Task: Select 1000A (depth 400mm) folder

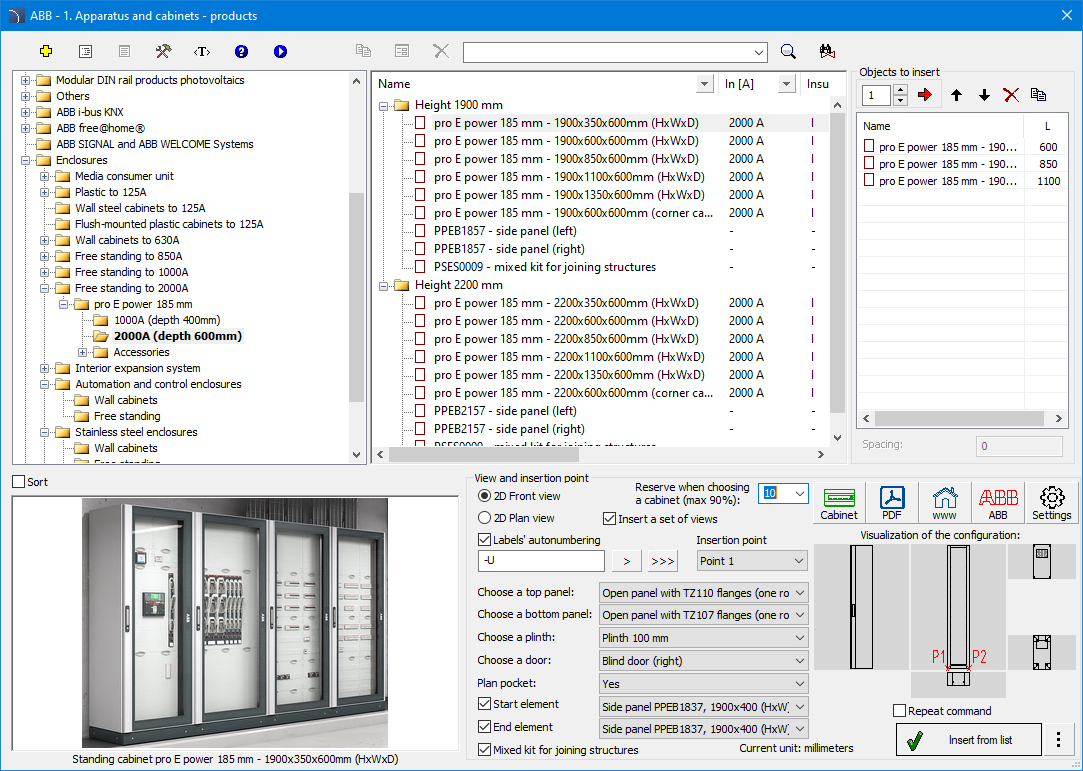Action: pyautogui.click(x=167, y=320)
